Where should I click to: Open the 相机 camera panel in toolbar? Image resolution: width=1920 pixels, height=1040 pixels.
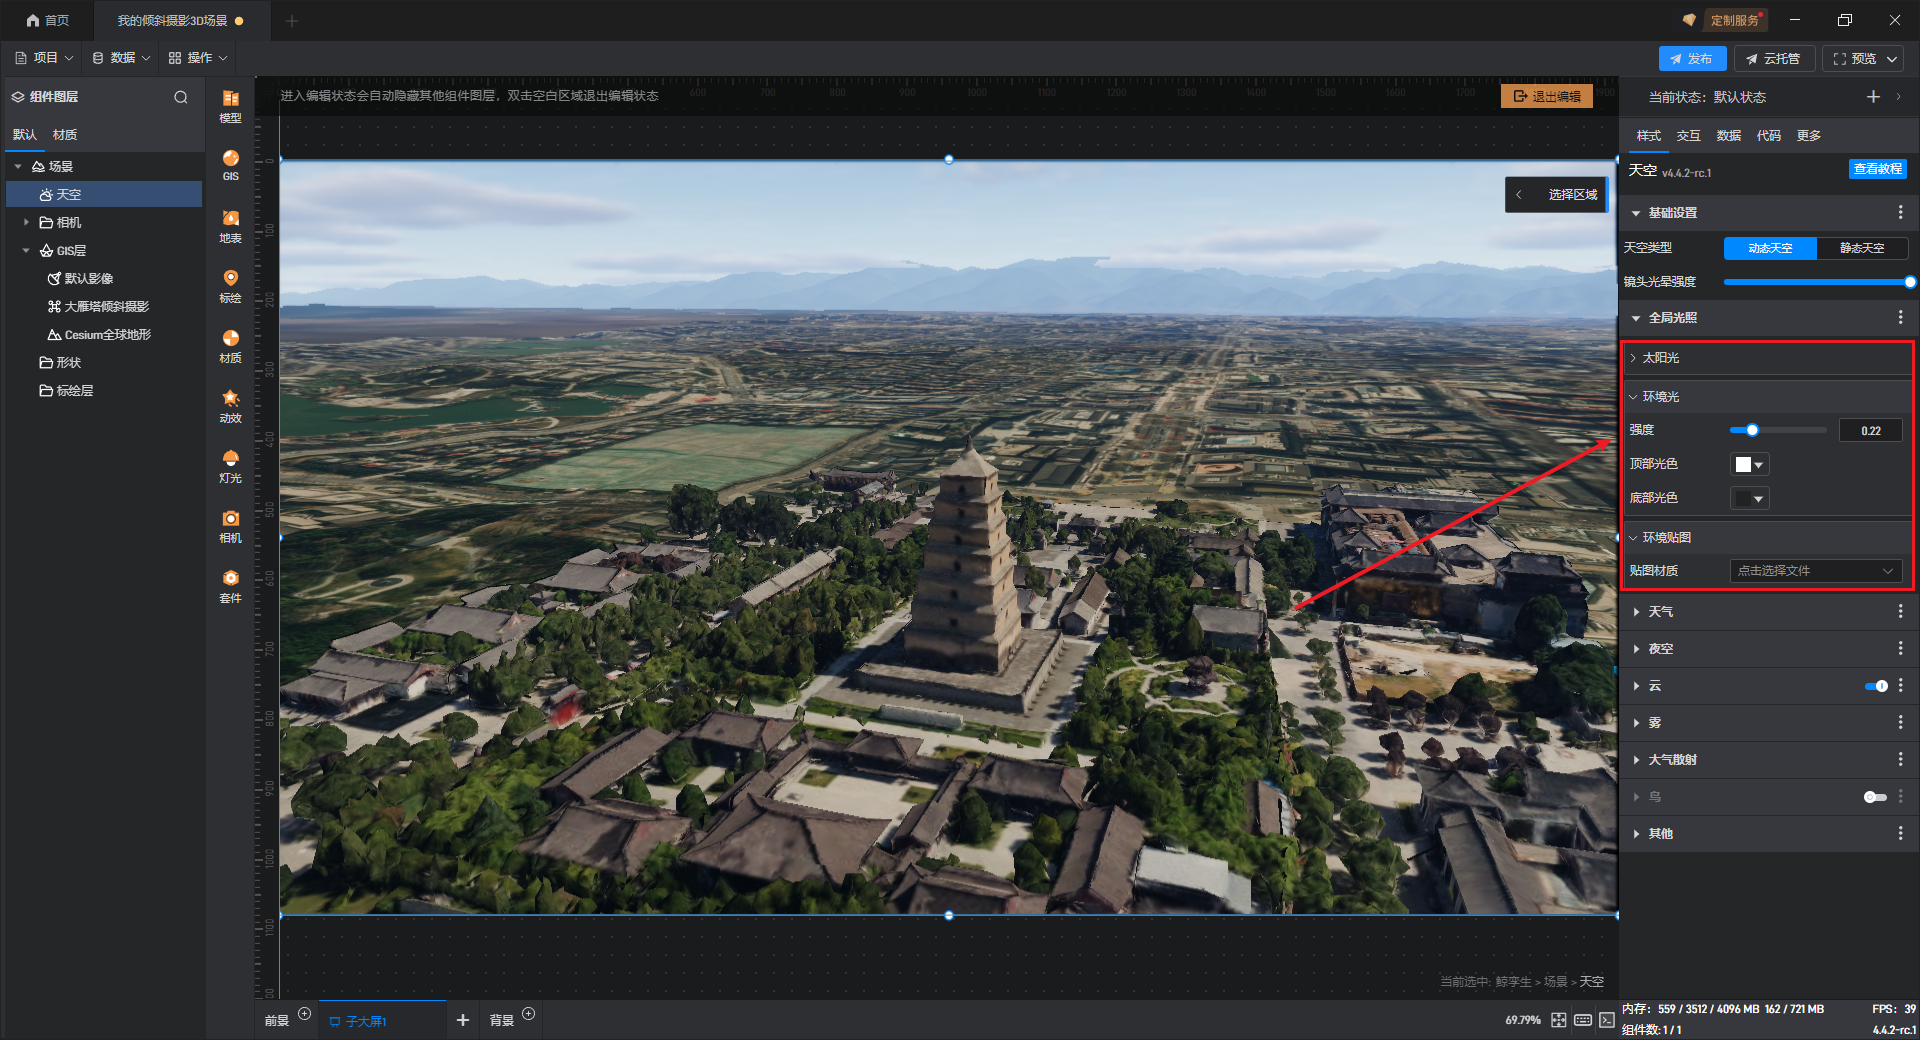230,526
